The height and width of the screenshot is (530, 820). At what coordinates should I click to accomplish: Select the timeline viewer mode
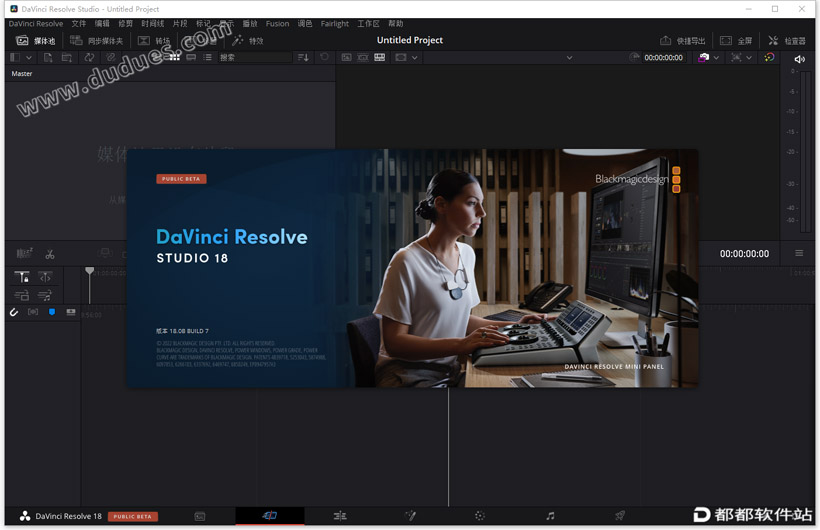380,58
